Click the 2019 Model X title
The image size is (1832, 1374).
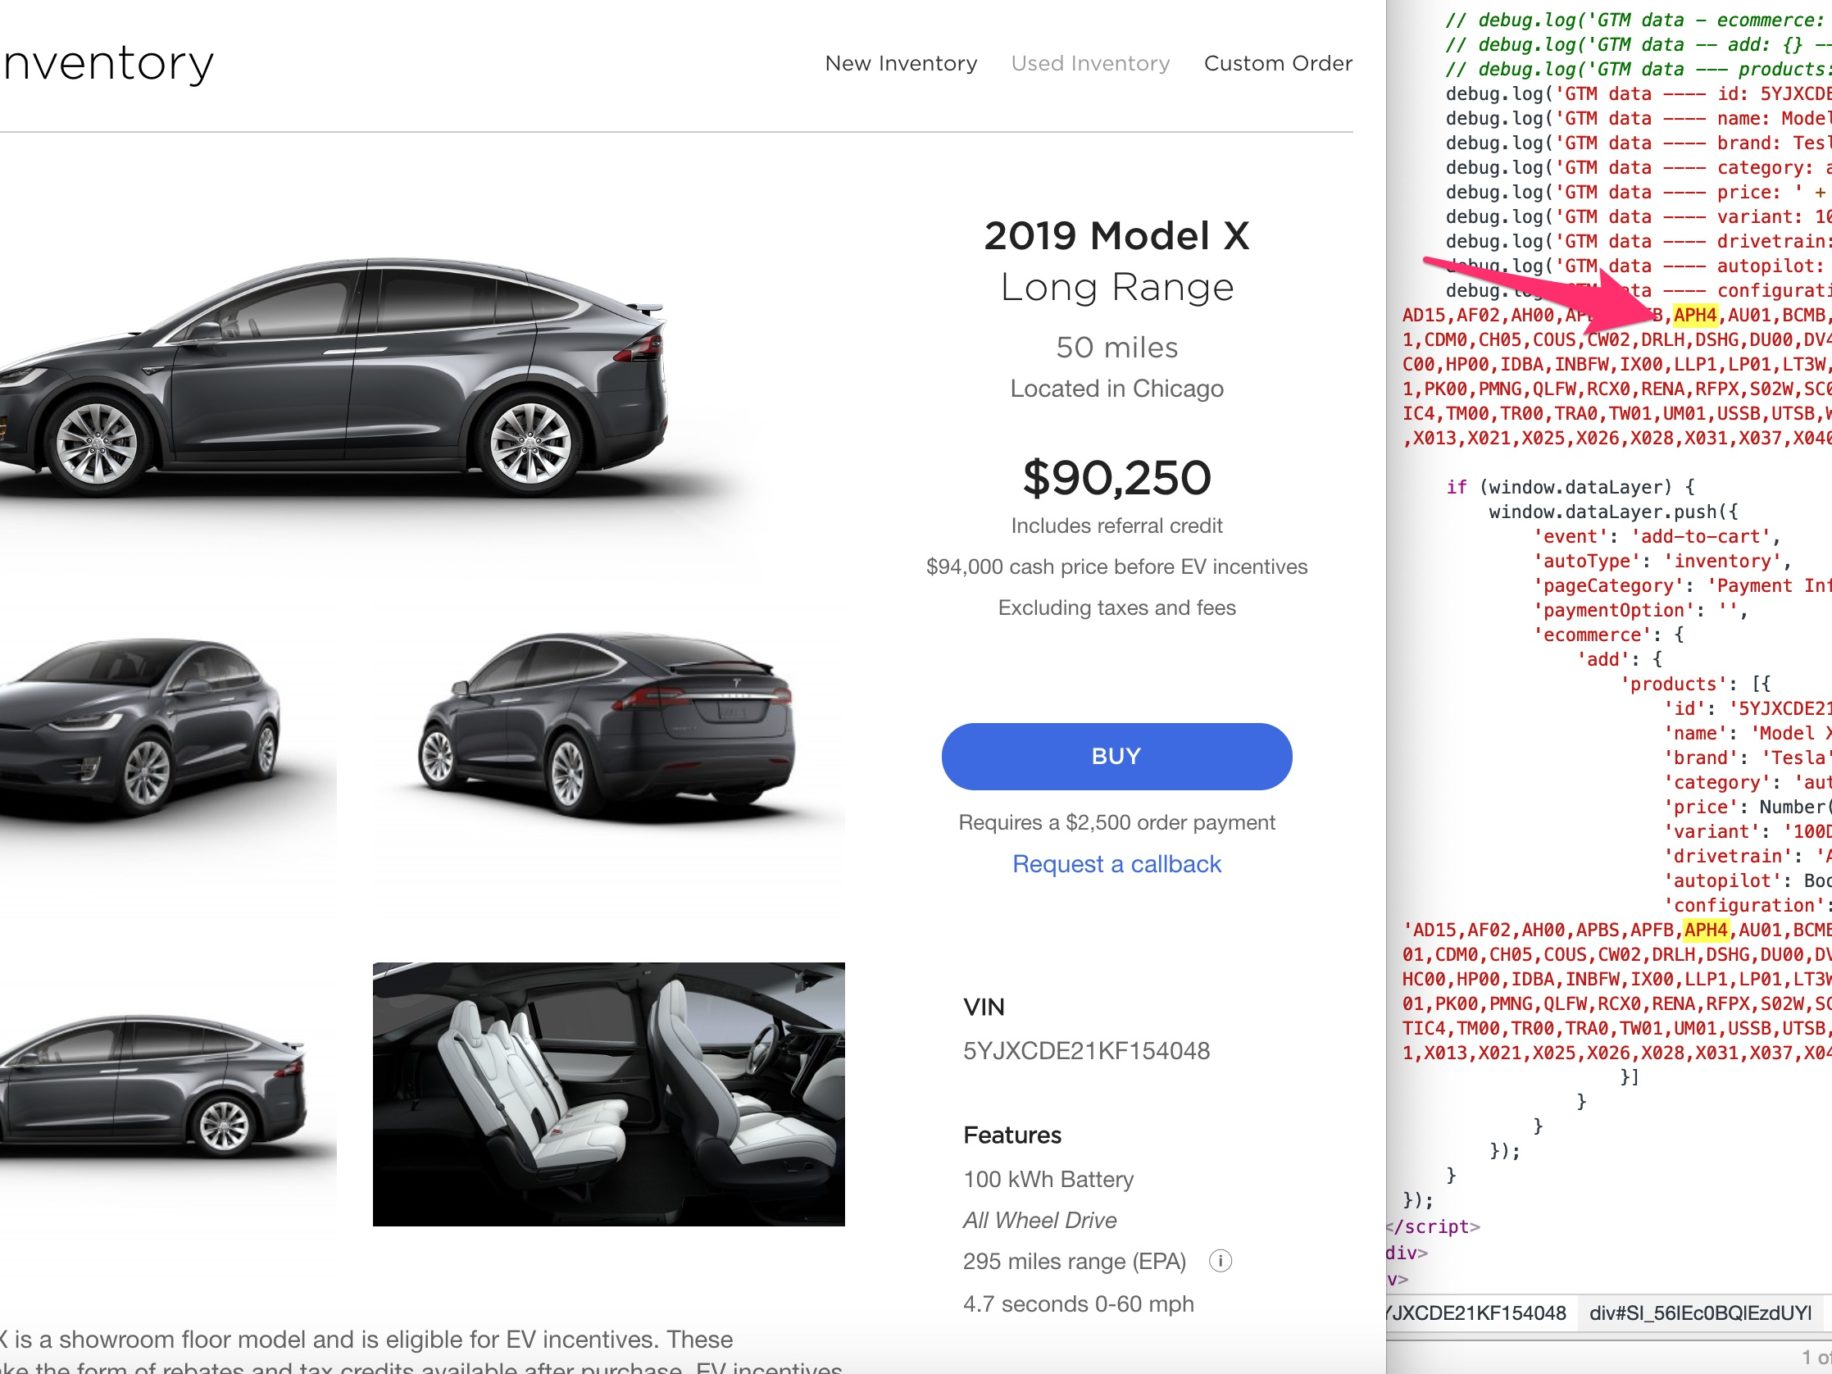[1116, 236]
